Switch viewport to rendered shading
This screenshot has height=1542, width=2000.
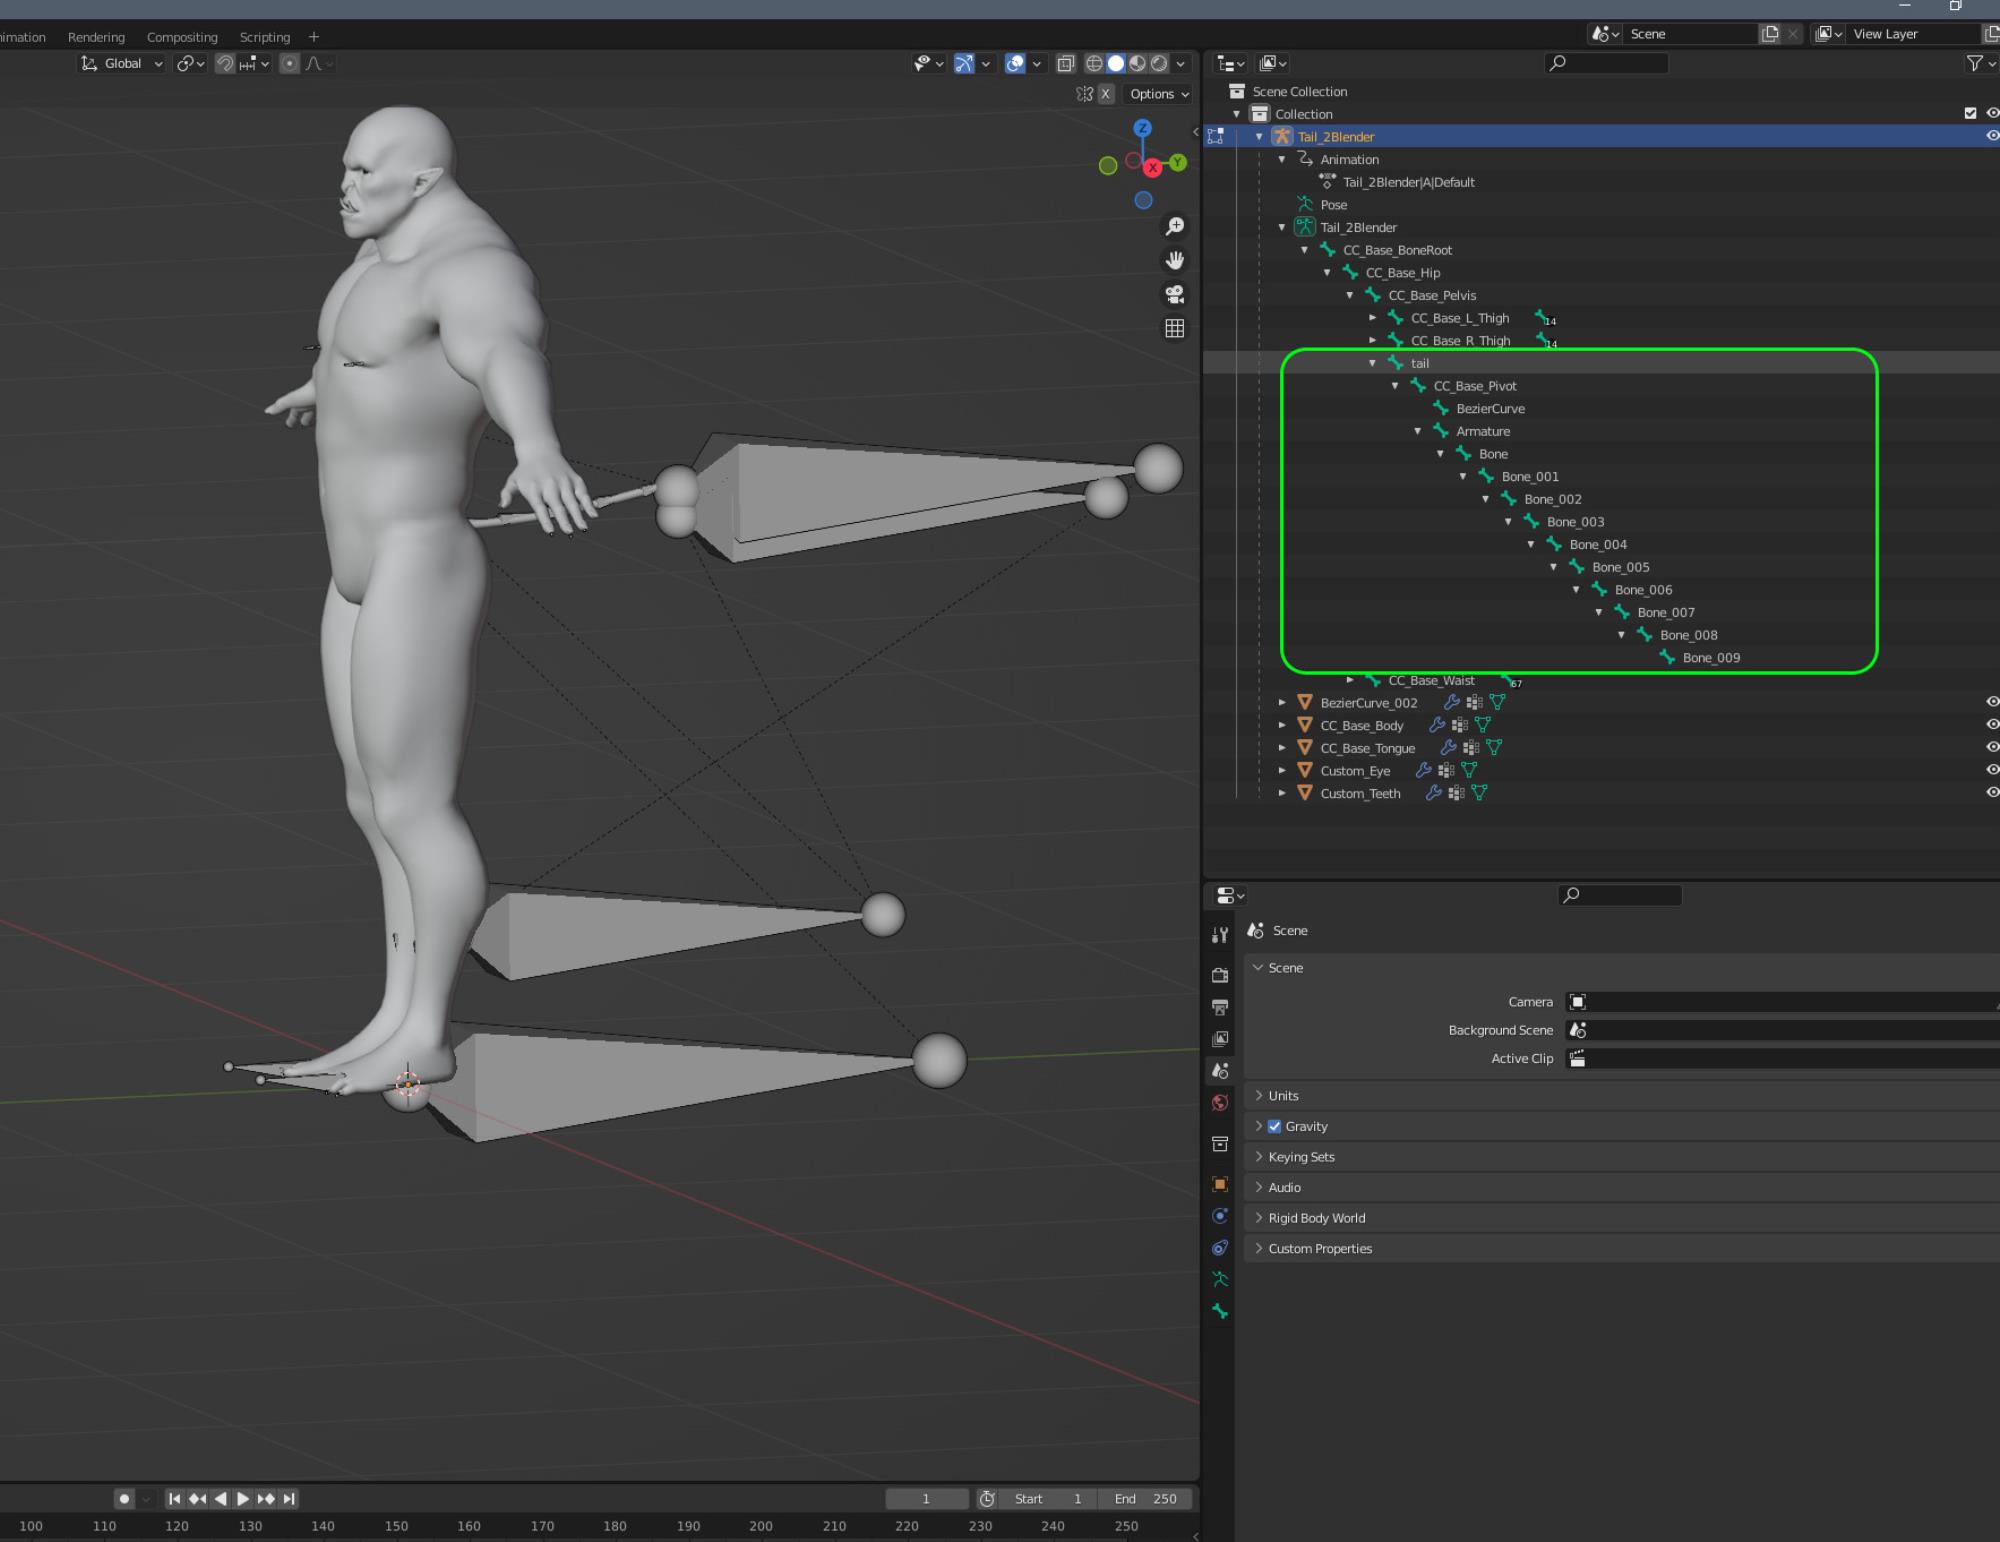[x=1159, y=63]
